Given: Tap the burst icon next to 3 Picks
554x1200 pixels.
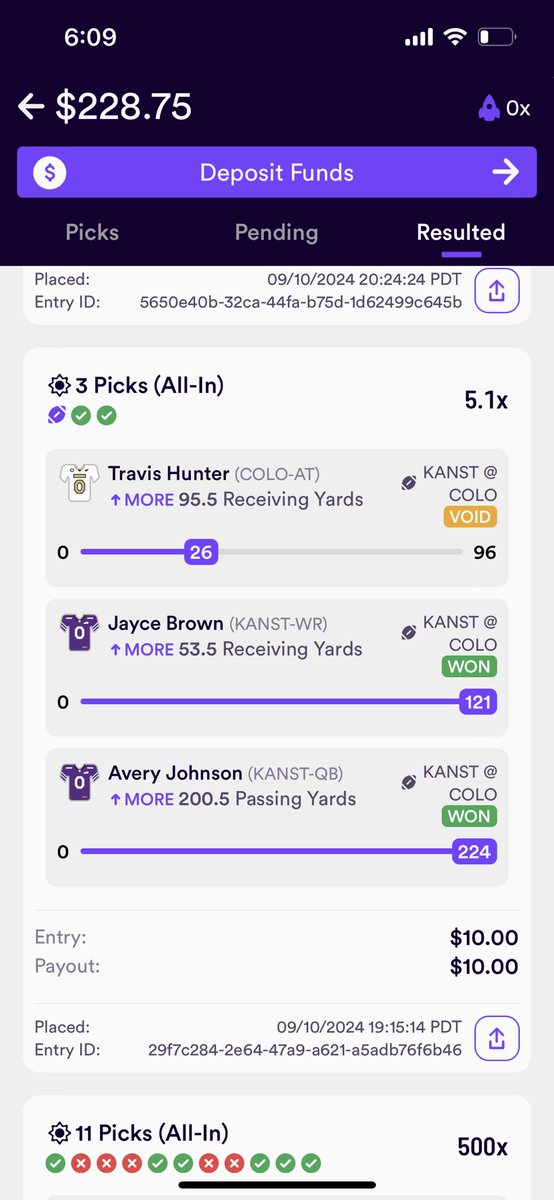Looking at the screenshot, I should (x=59, y=385).
